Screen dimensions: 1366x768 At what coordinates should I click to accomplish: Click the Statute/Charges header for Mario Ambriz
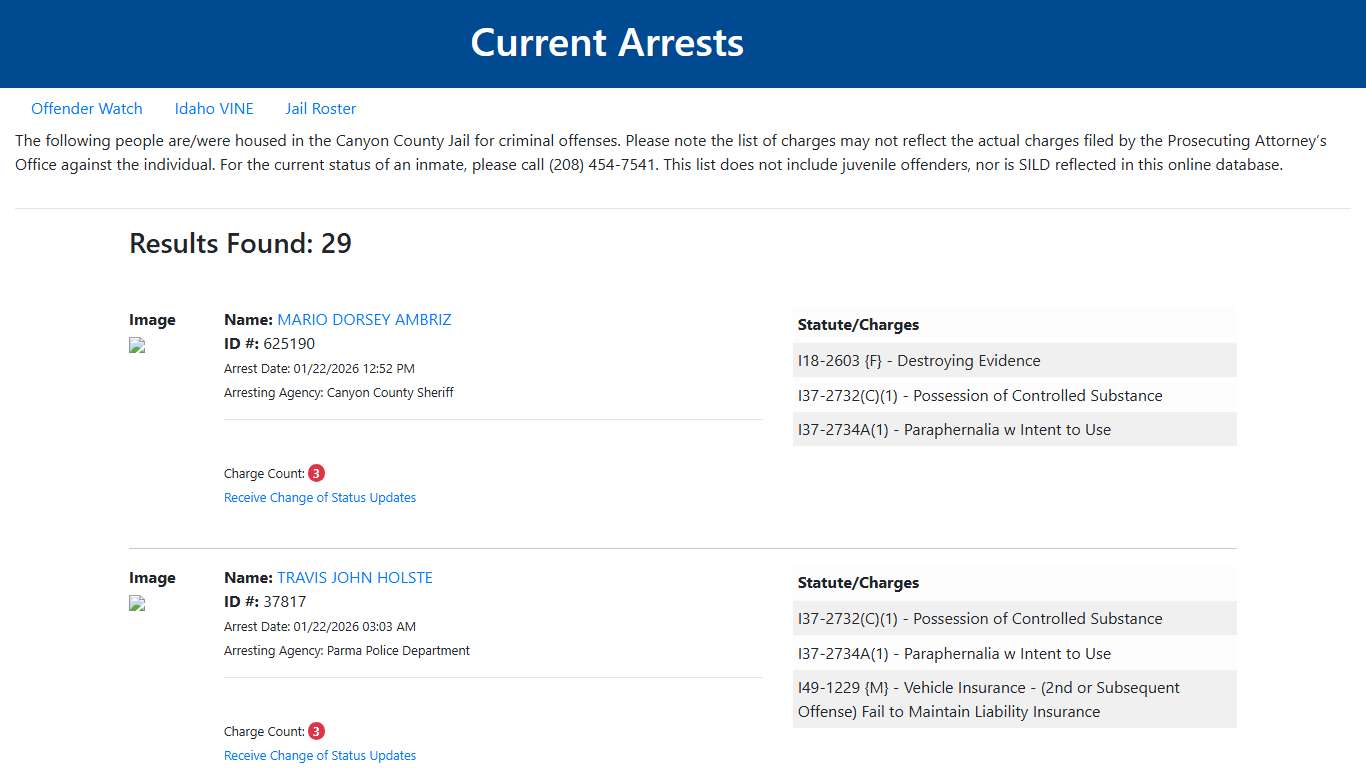pos(858,324)
